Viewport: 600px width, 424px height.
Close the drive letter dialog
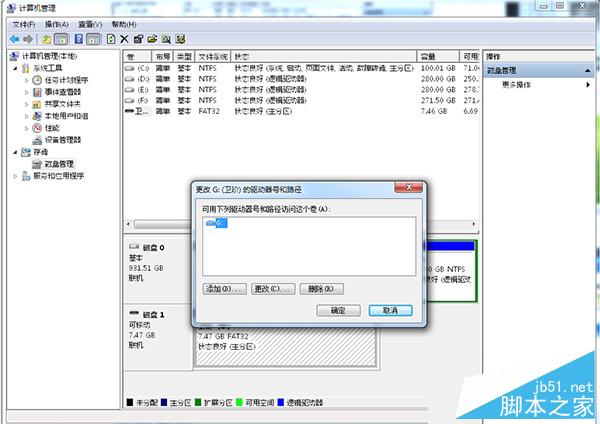coord(409,187)
